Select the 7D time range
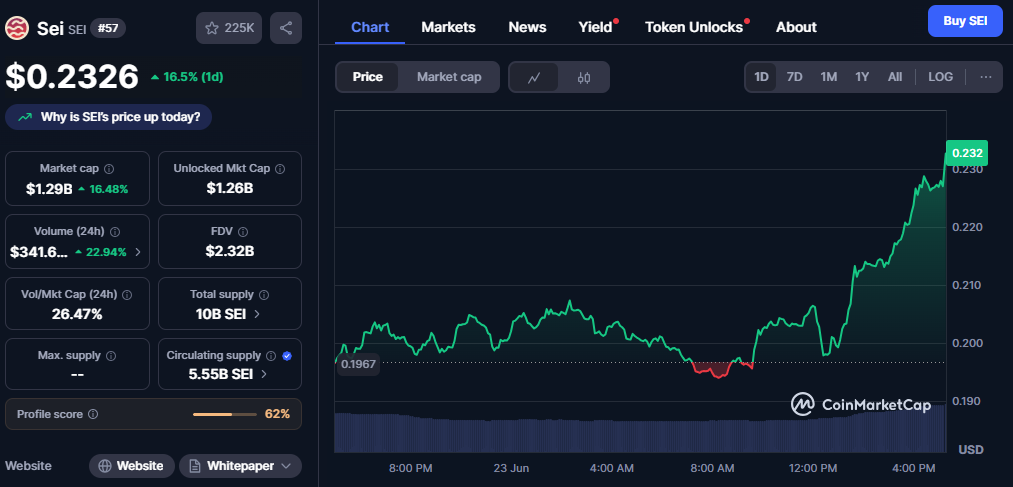Viewport: 1013px width, 487px height. click(x=795, y=77)
